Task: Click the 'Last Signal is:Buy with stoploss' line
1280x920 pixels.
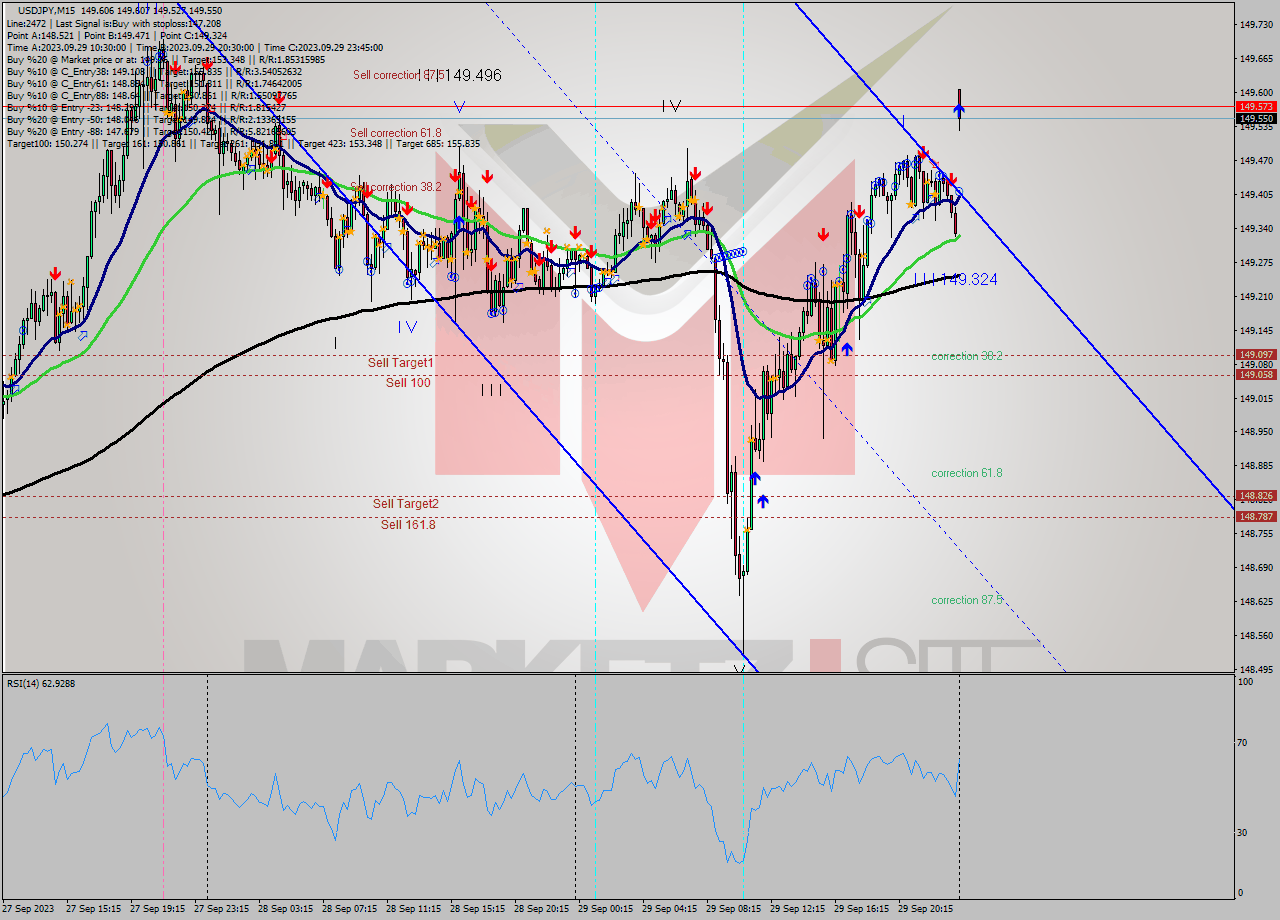Action: [113, 23]
